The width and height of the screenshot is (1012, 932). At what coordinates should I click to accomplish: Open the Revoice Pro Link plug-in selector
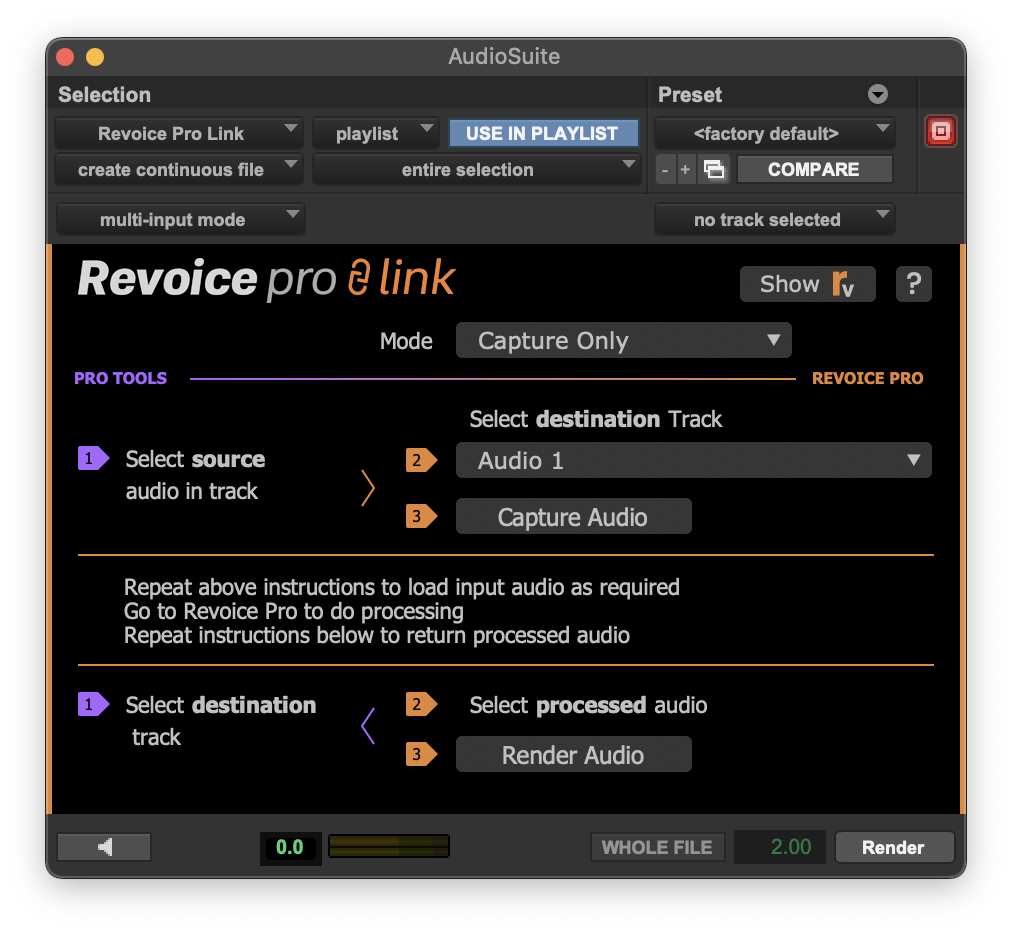(x=178, y=133)
